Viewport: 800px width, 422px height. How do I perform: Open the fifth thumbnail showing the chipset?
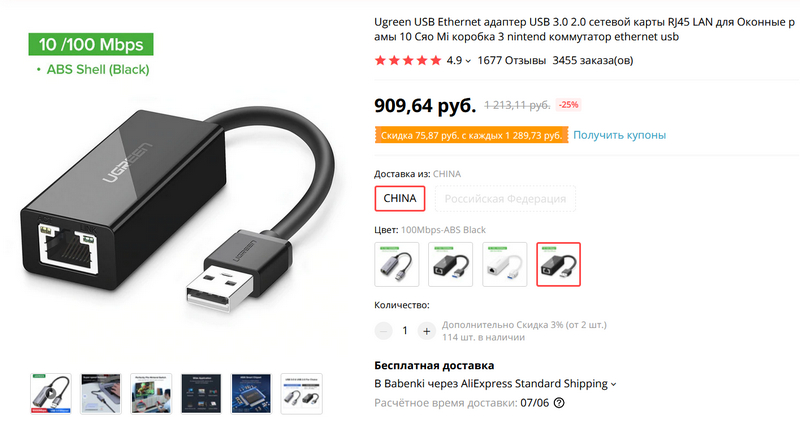pyautogui.click(x=251, y=394)
